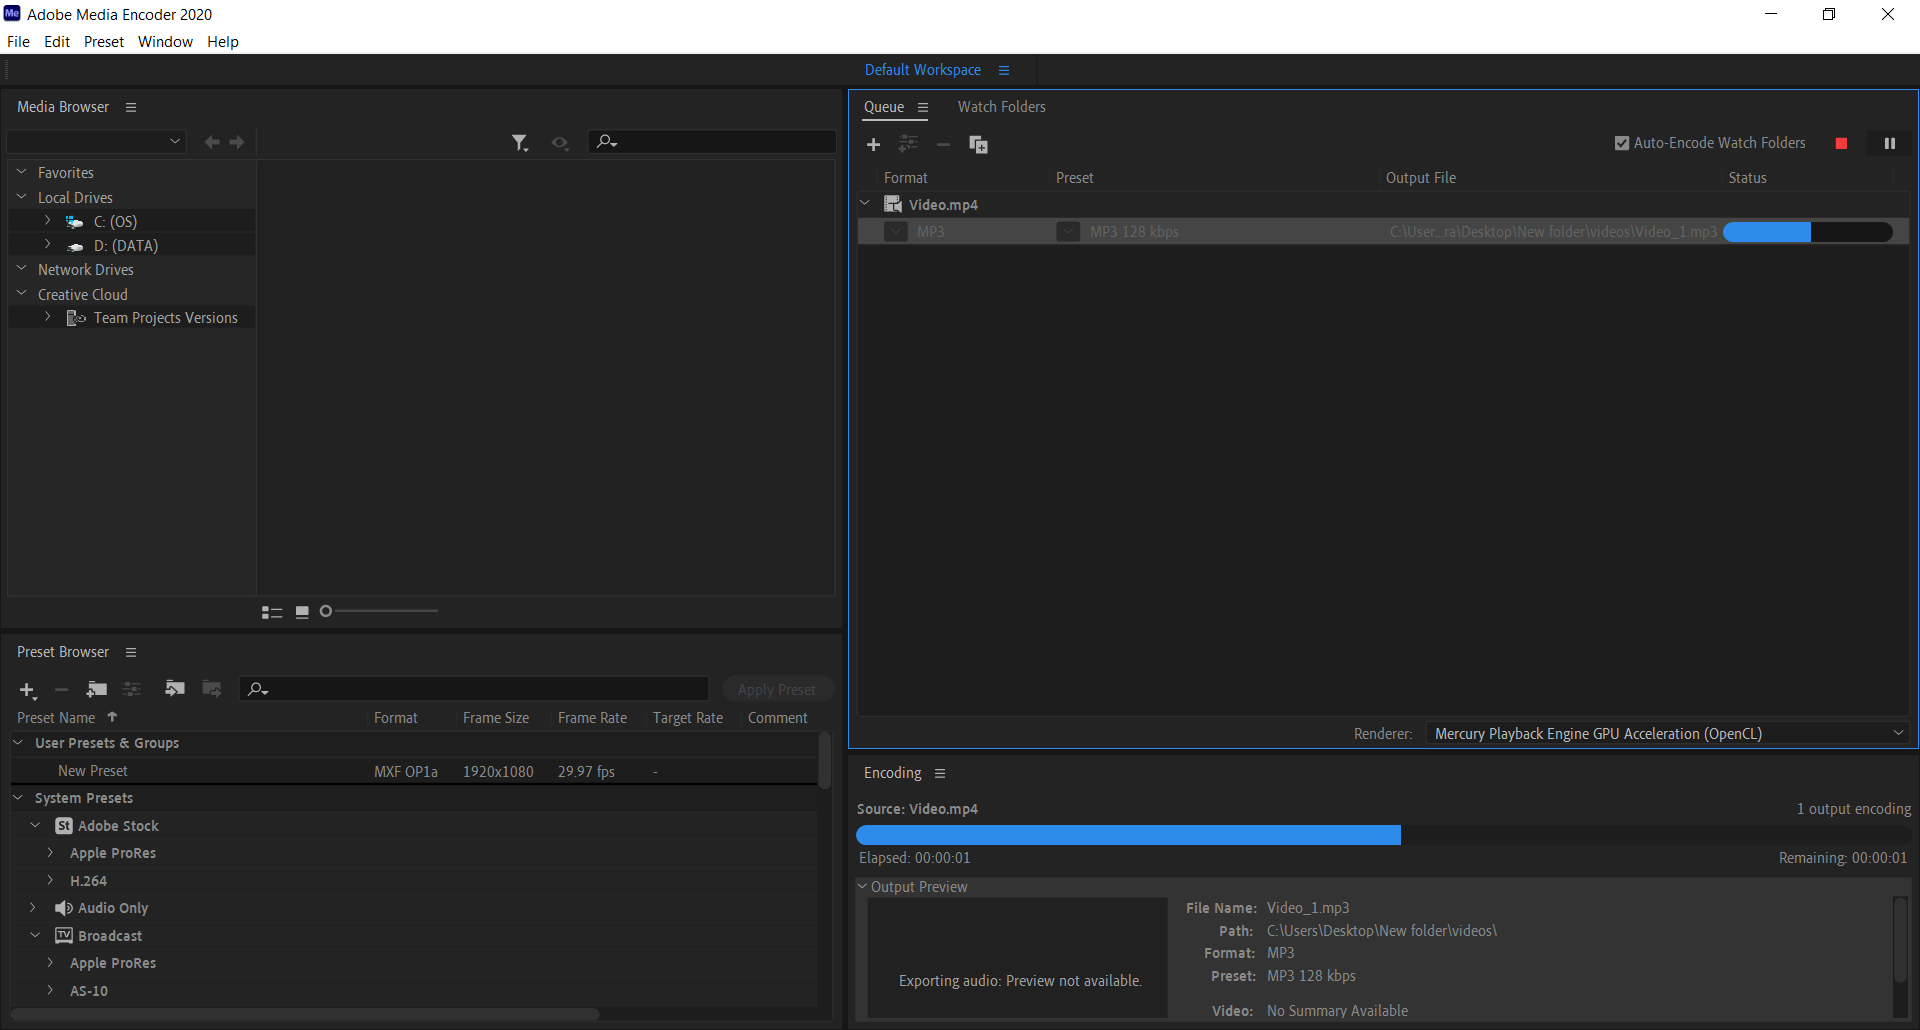
Task: Toggle Auto-Encode Watch Folders checkbox
Action: [1622, 143]
